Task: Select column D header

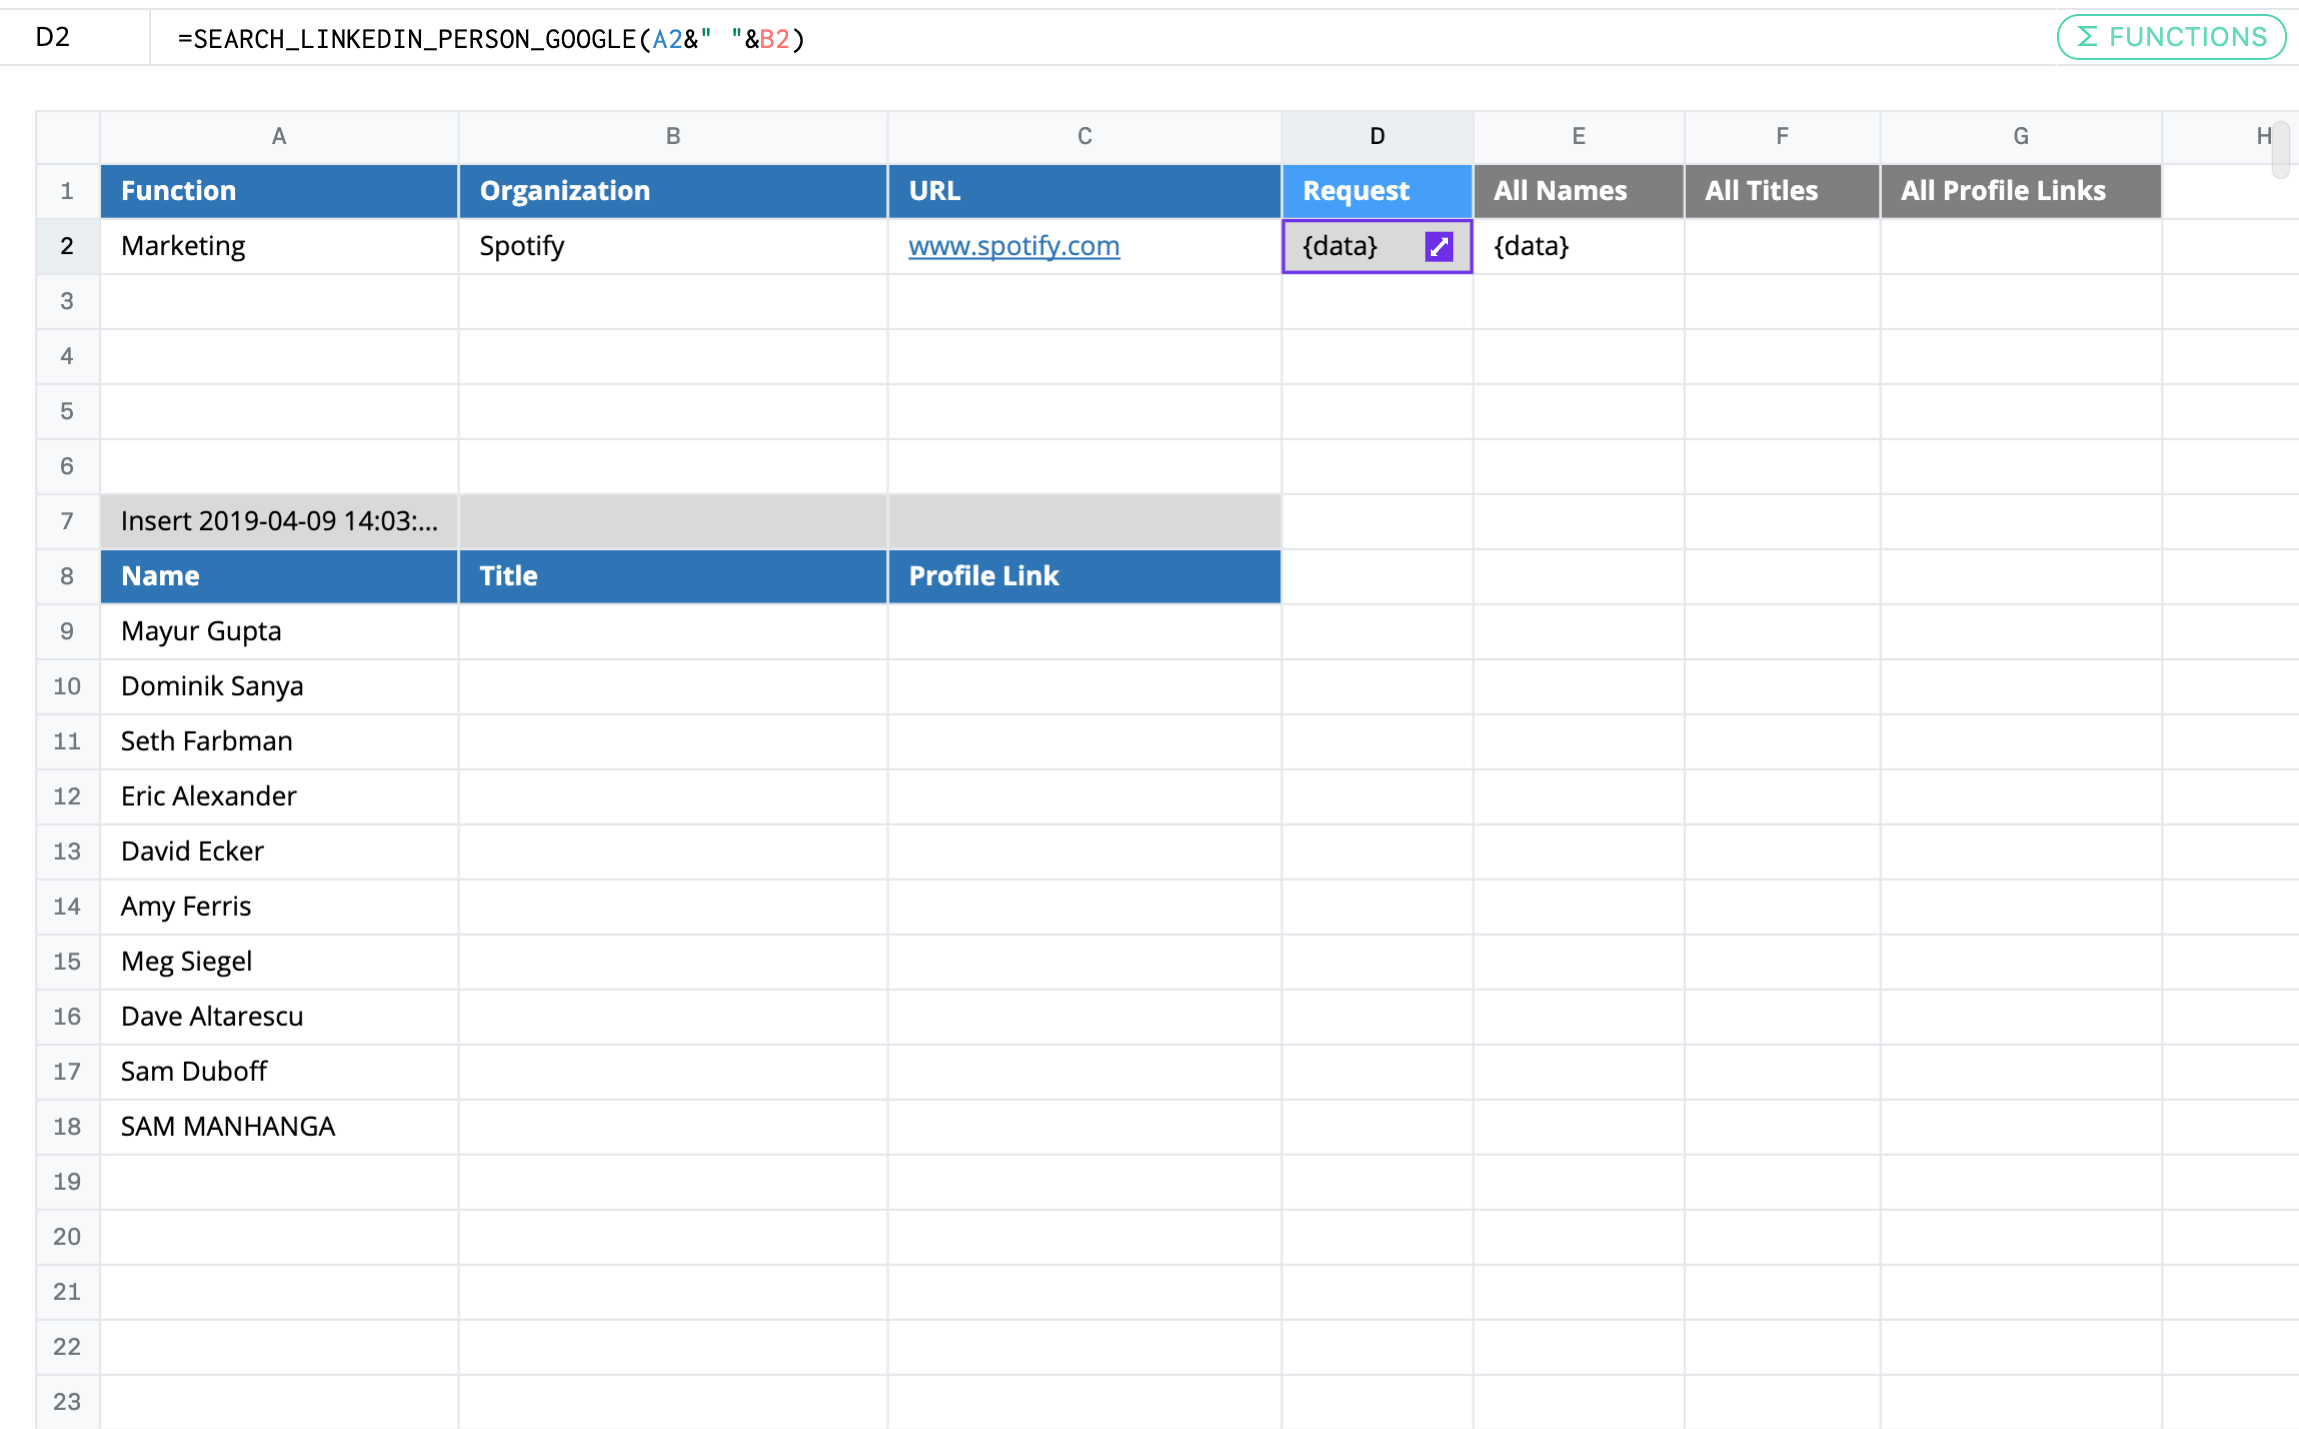Action: [x=1376, y=137]
